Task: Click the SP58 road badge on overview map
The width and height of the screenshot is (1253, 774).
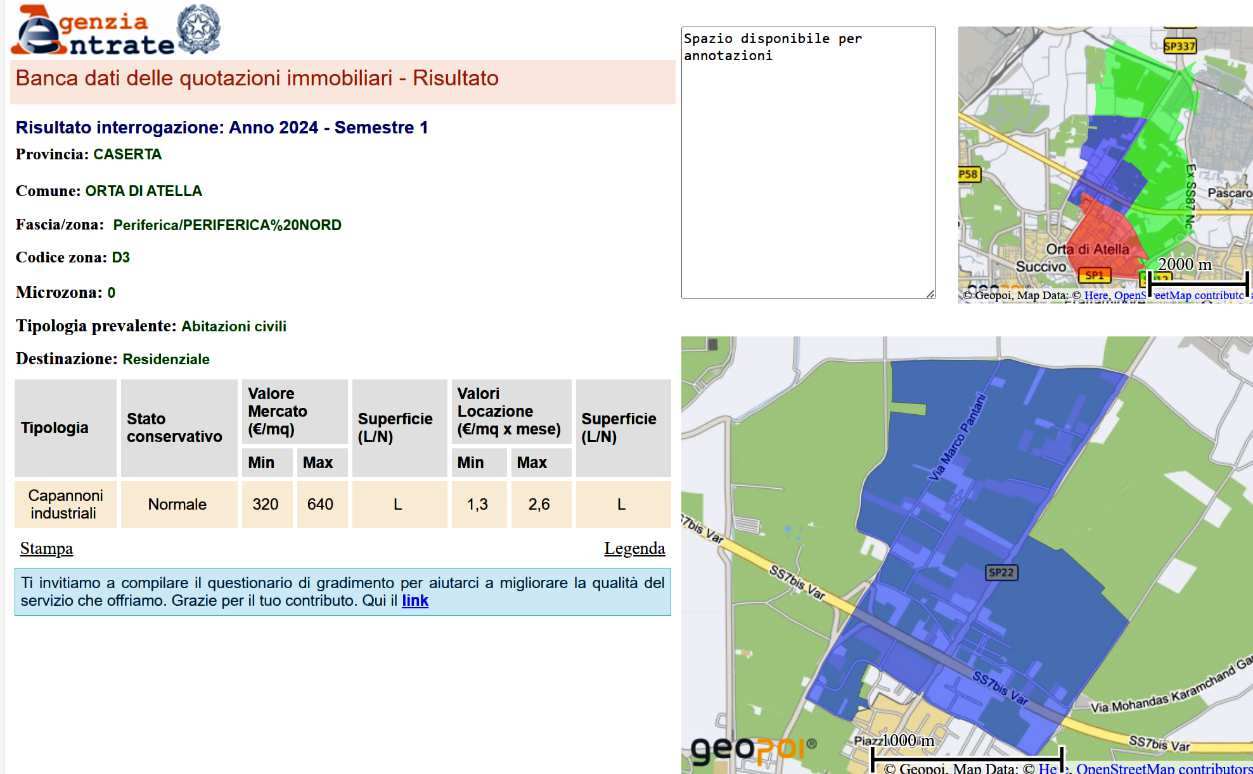Action: pyautogui.click(x=968, y=175)
